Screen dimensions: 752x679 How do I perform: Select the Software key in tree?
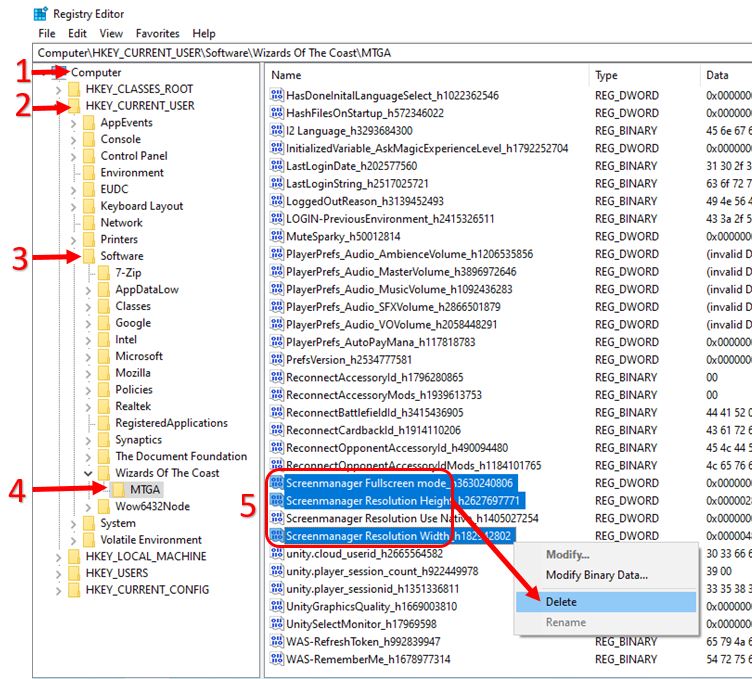pos(122,256)
